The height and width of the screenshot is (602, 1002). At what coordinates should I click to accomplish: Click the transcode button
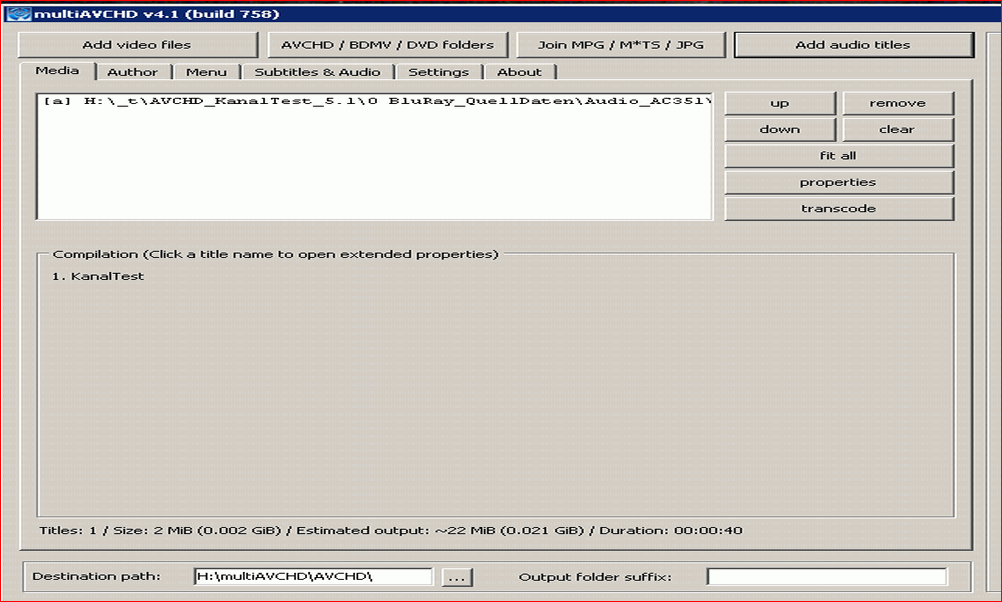pos(838,209)
